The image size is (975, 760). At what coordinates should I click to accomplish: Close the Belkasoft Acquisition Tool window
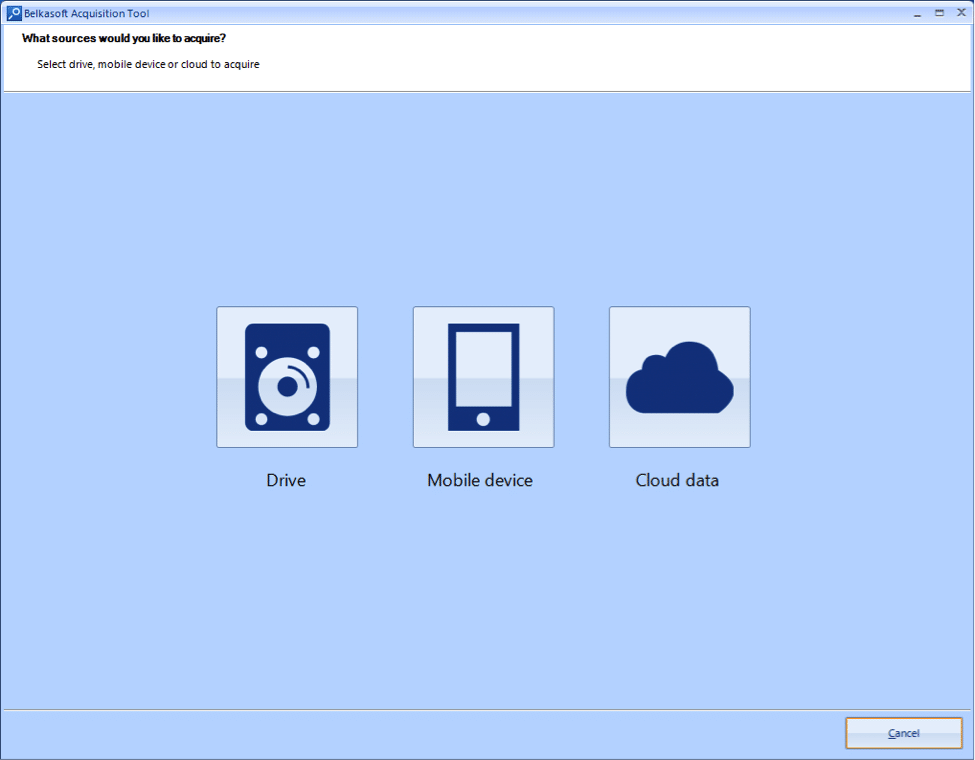coord(961,12)
